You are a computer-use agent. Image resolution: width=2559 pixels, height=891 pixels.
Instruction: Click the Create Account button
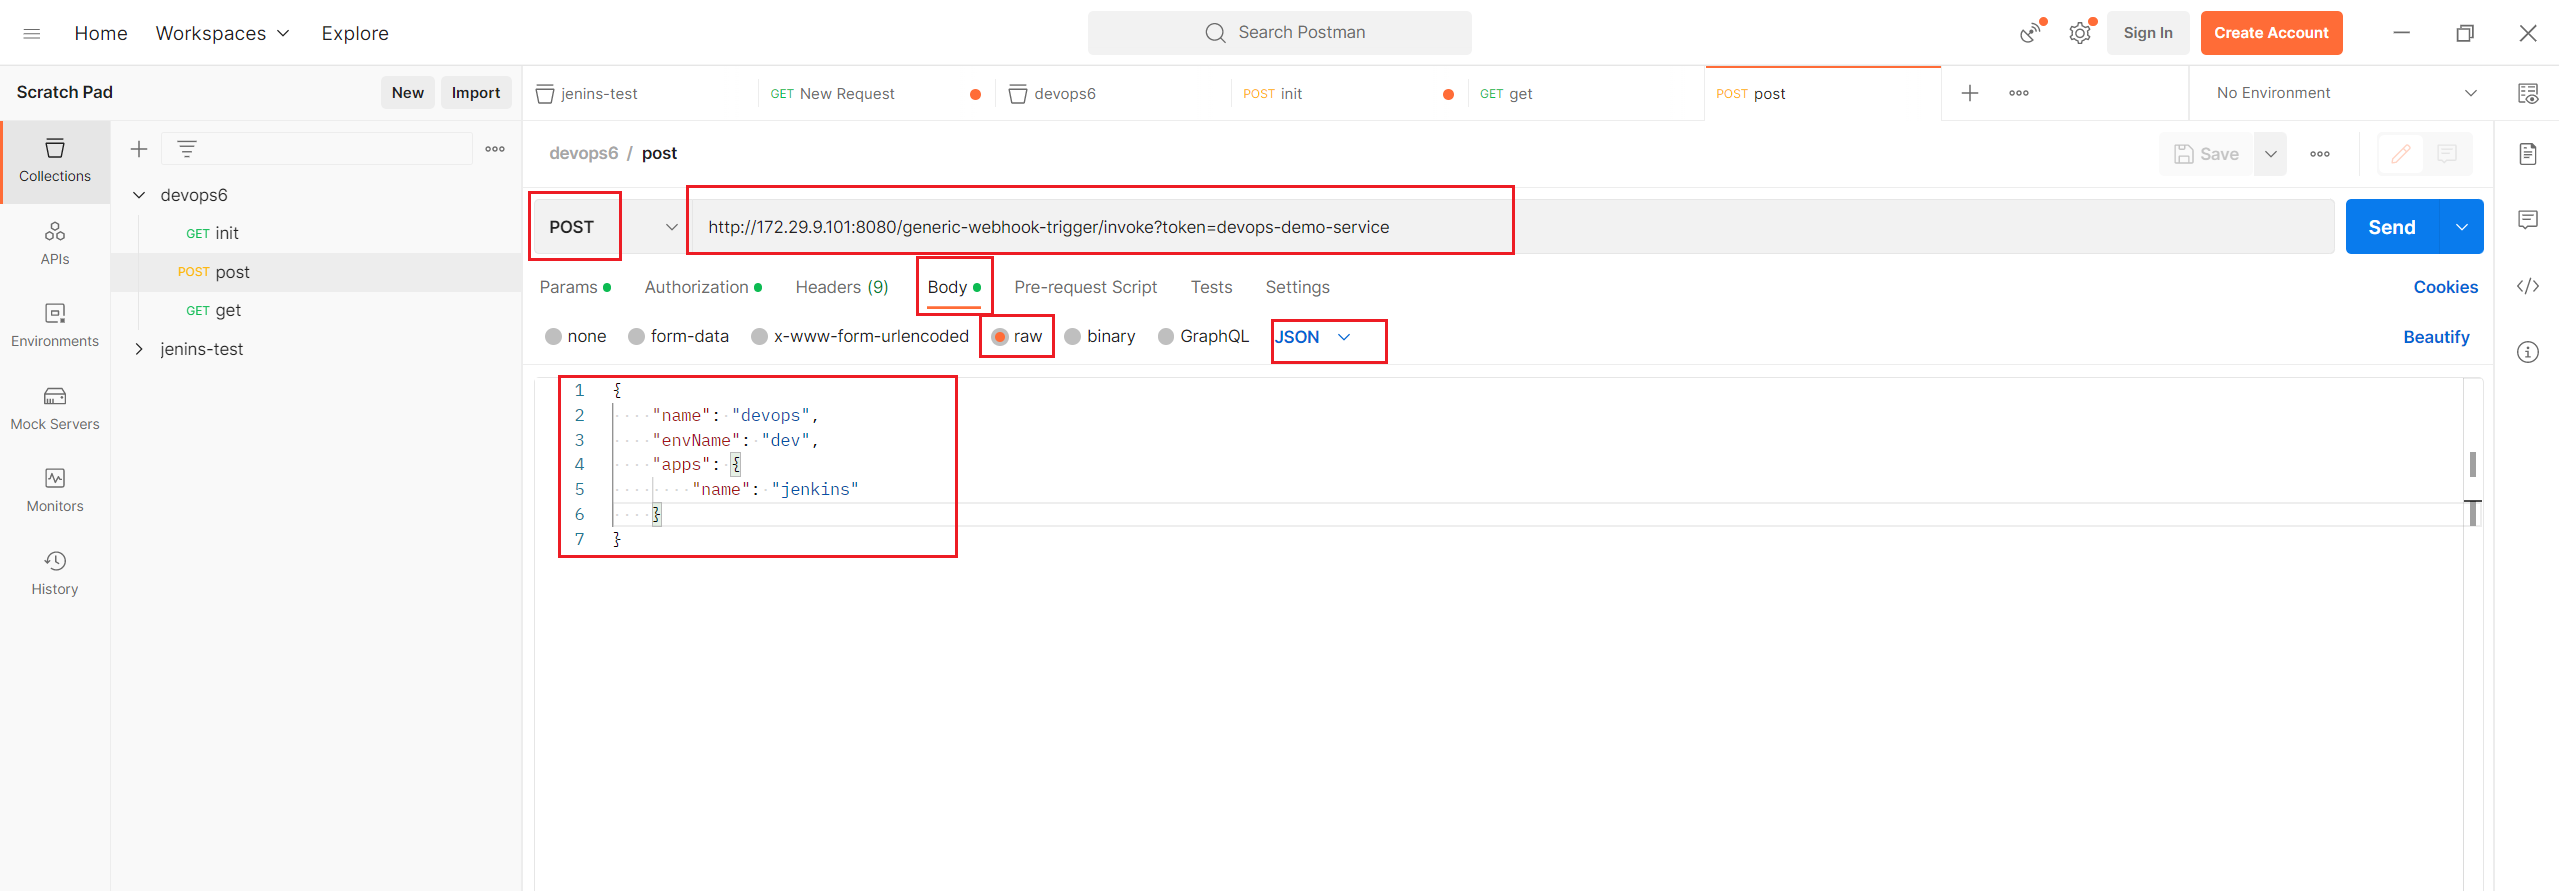pos(2271,33)
